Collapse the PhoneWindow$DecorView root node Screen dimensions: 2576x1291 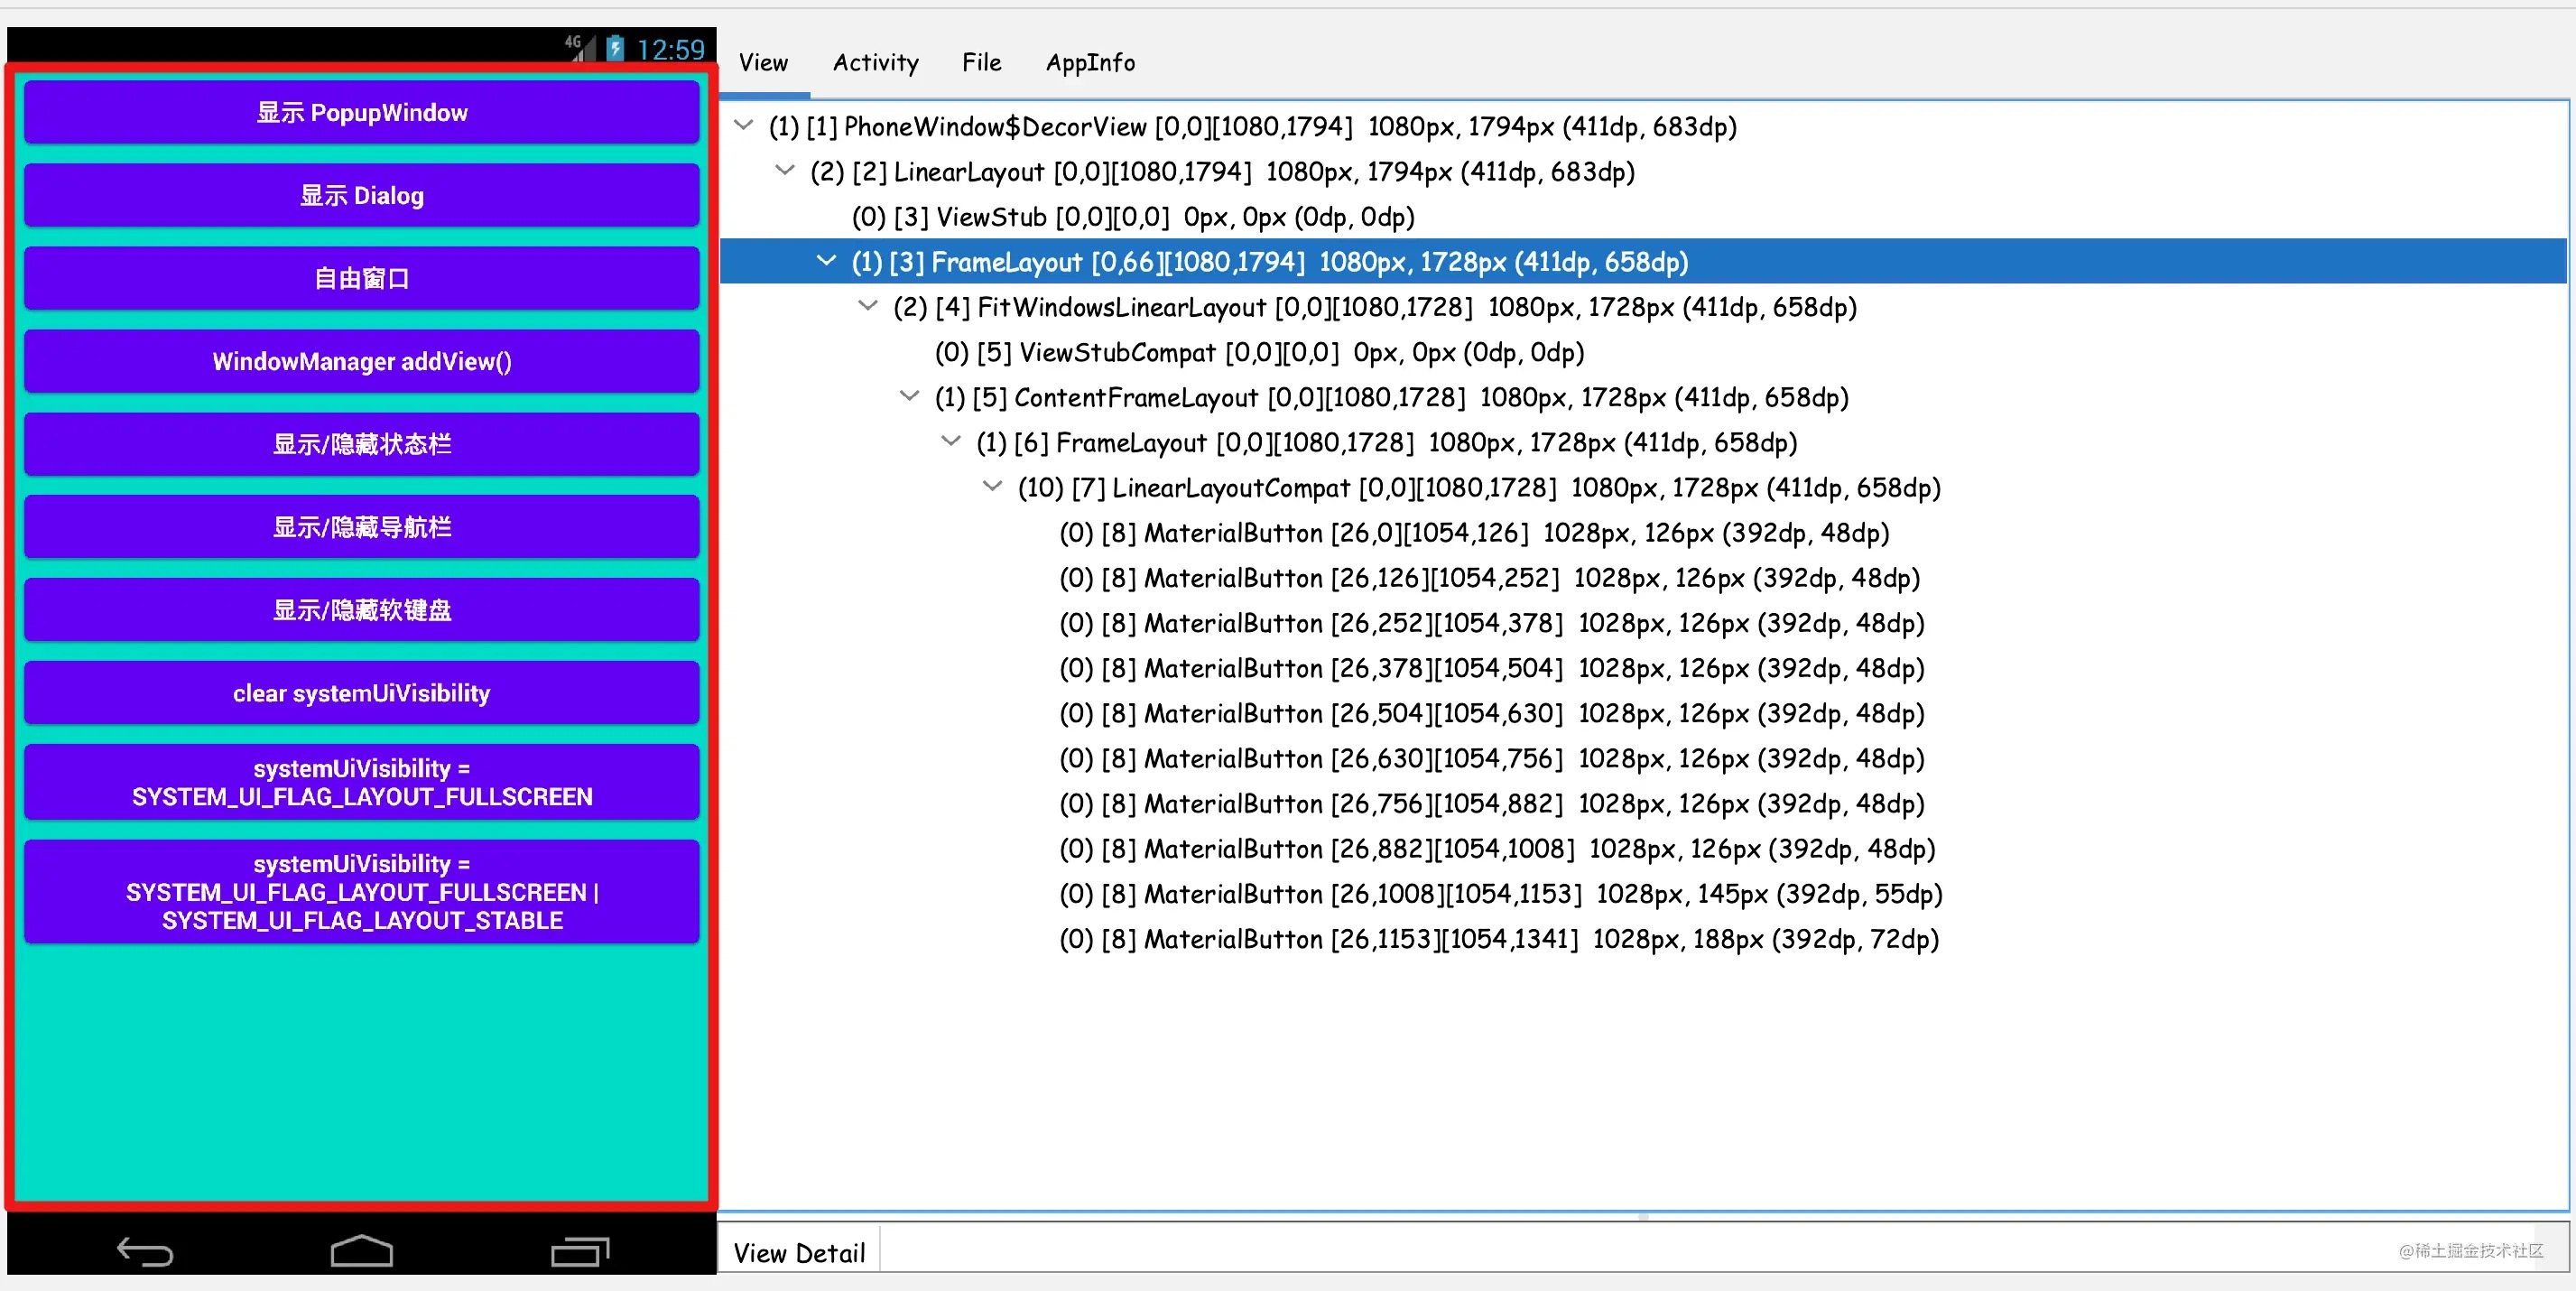743,126
